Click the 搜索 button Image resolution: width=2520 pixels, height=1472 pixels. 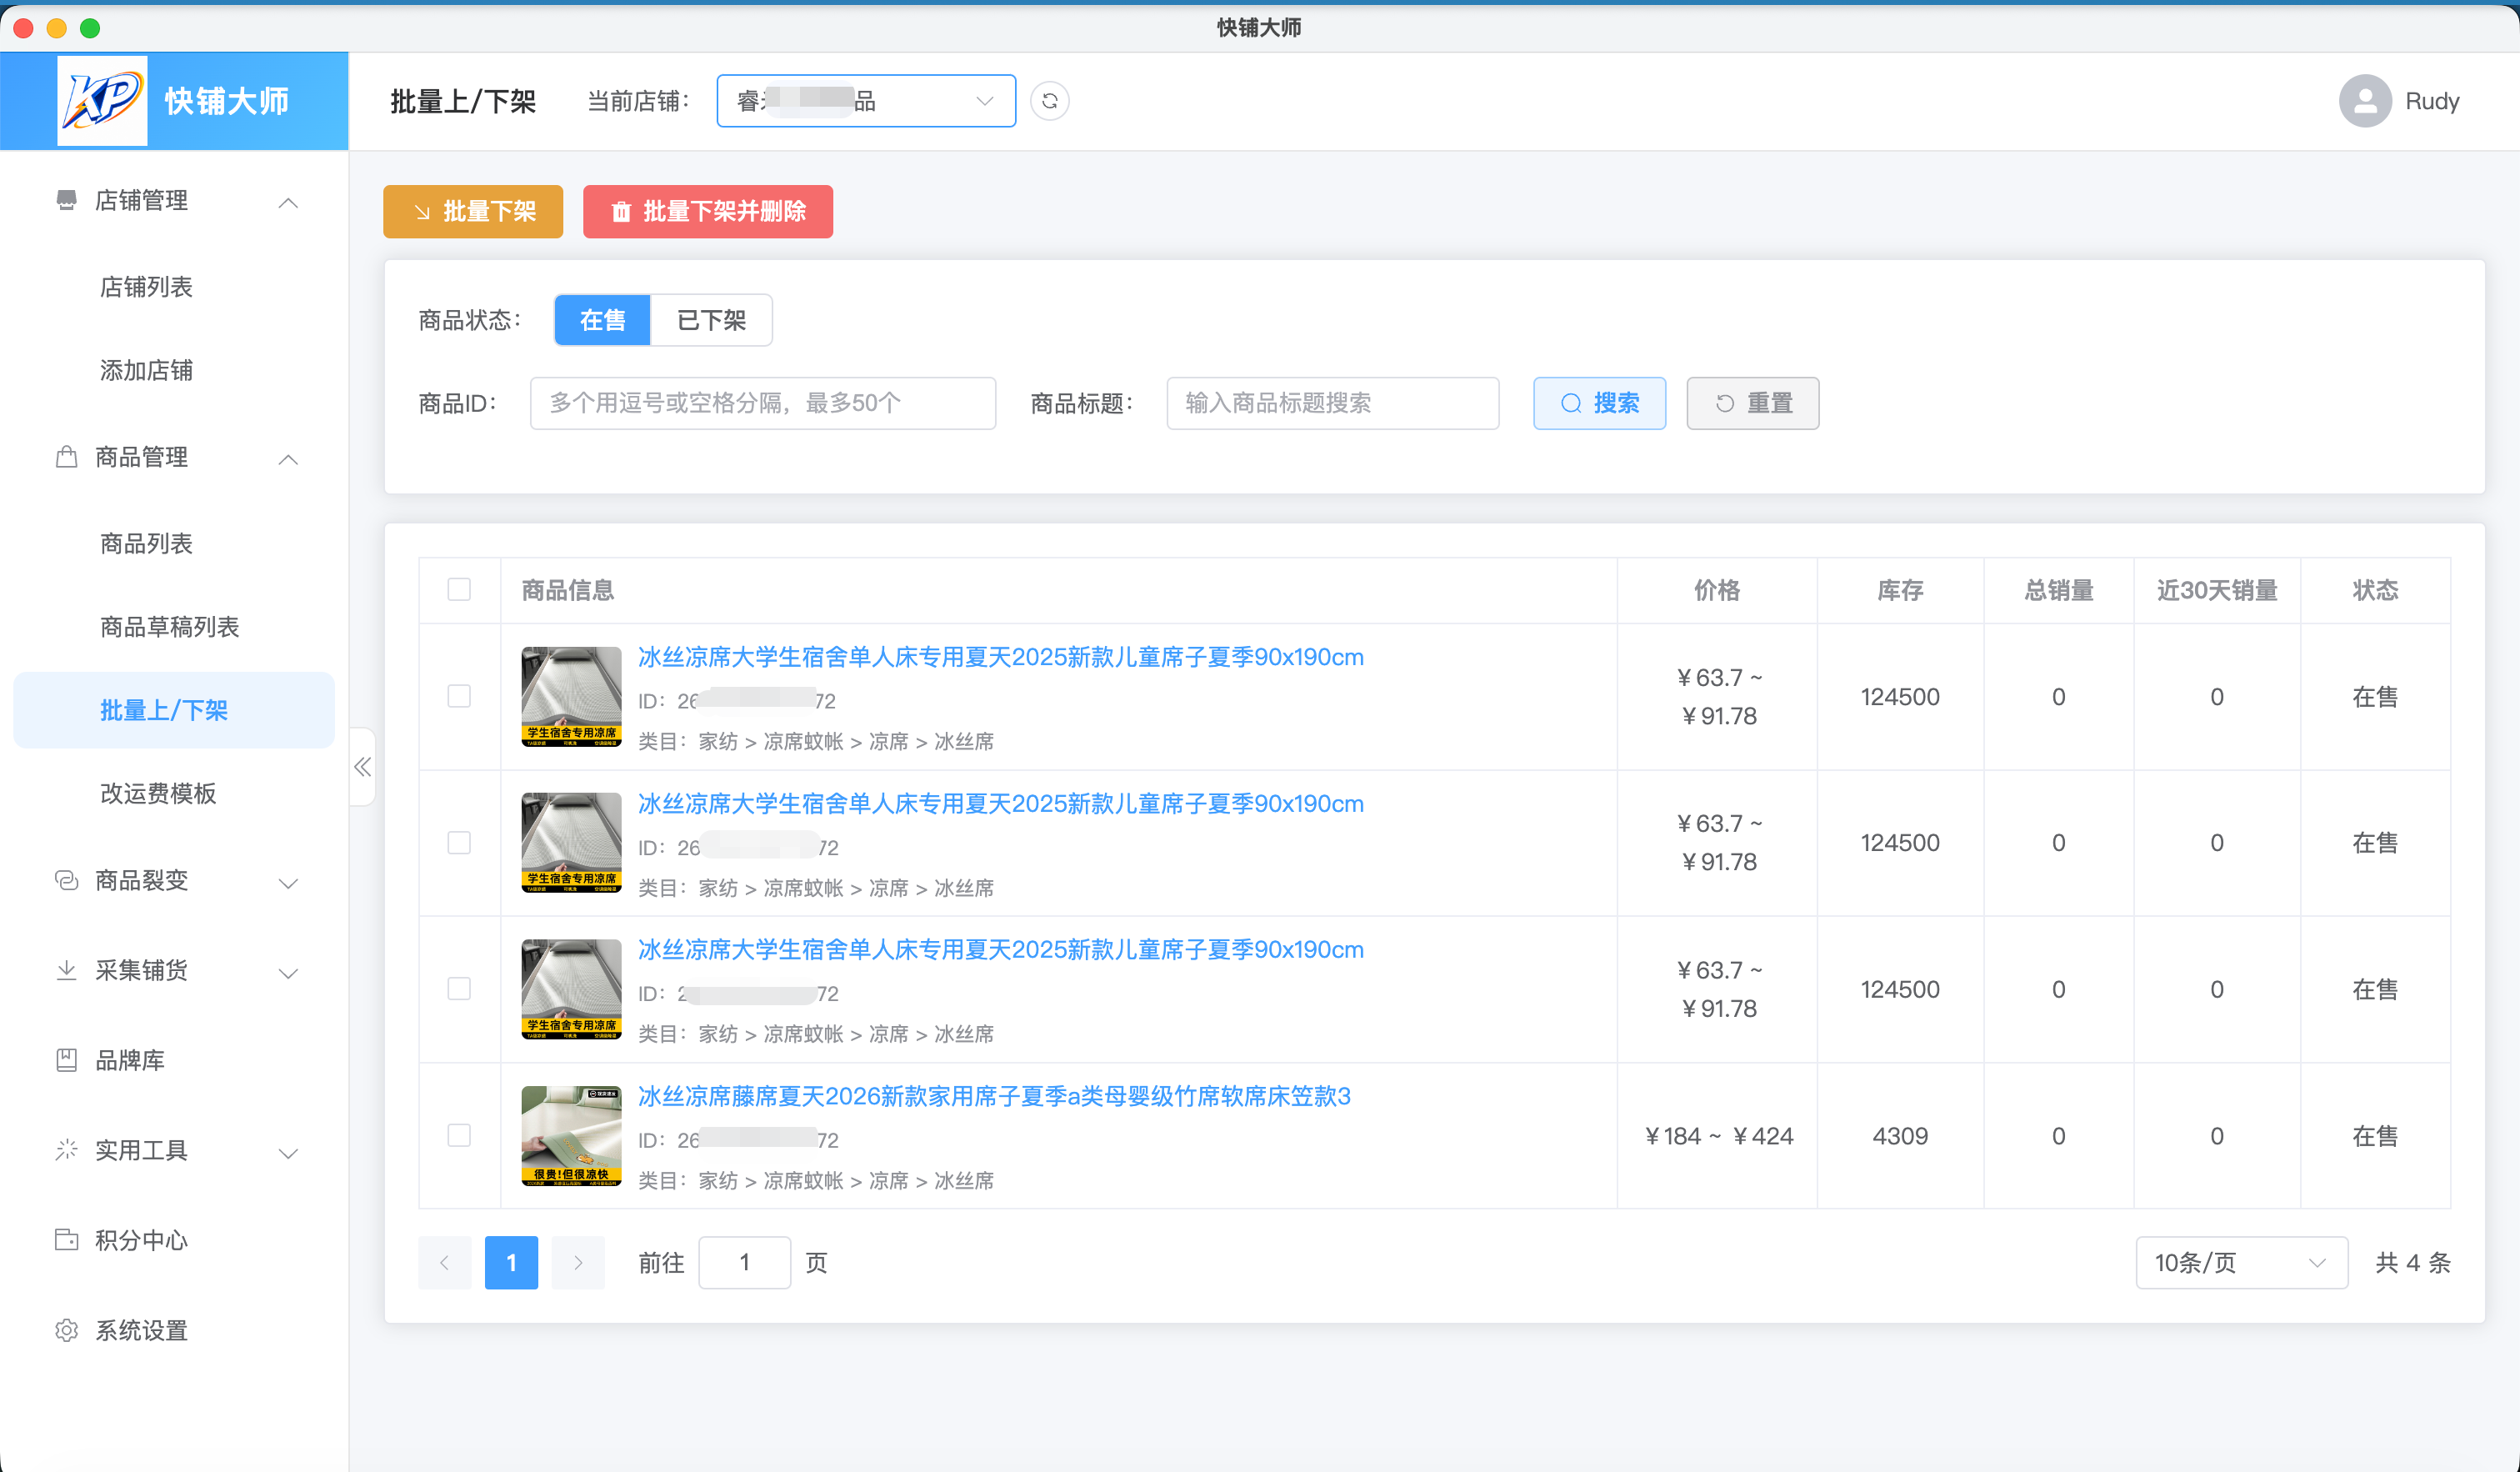click(x=1599, y=403)
